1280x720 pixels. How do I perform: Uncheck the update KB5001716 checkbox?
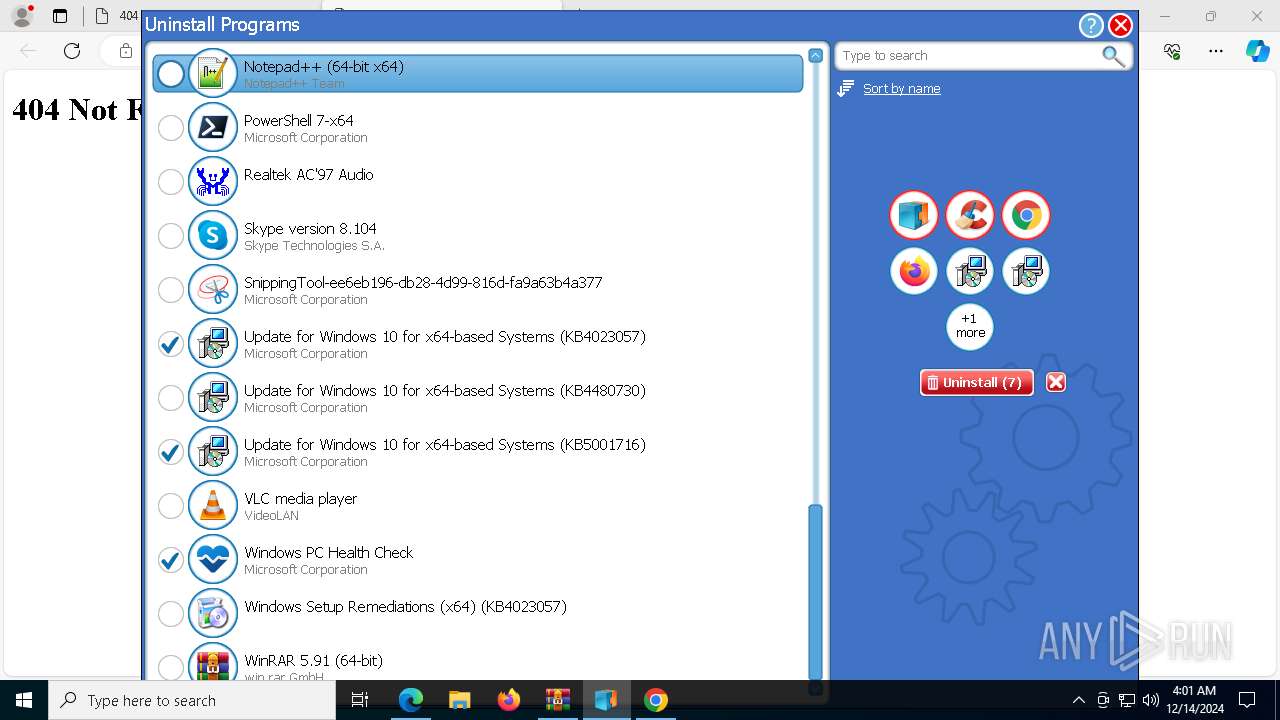171,452
